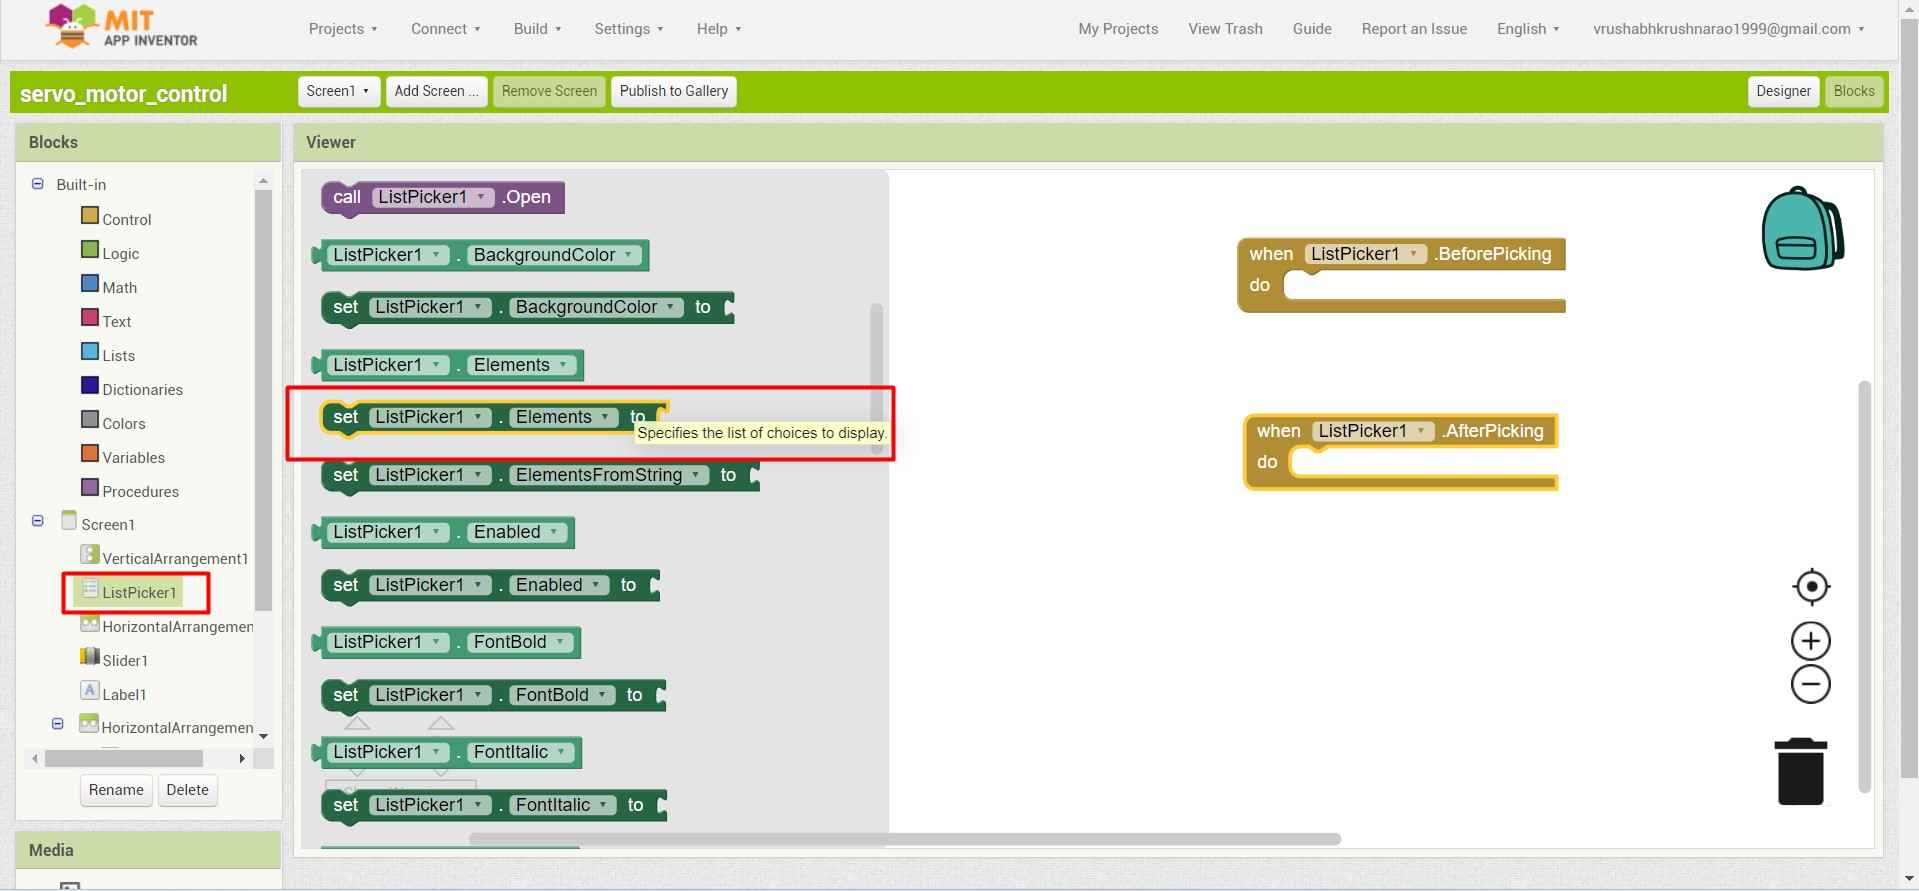Image resolution: width=1919 pixels, height=891 pixels.
Task: Collapse the lower HorizontalArrangement node
Action: click(x=58, y=724)
